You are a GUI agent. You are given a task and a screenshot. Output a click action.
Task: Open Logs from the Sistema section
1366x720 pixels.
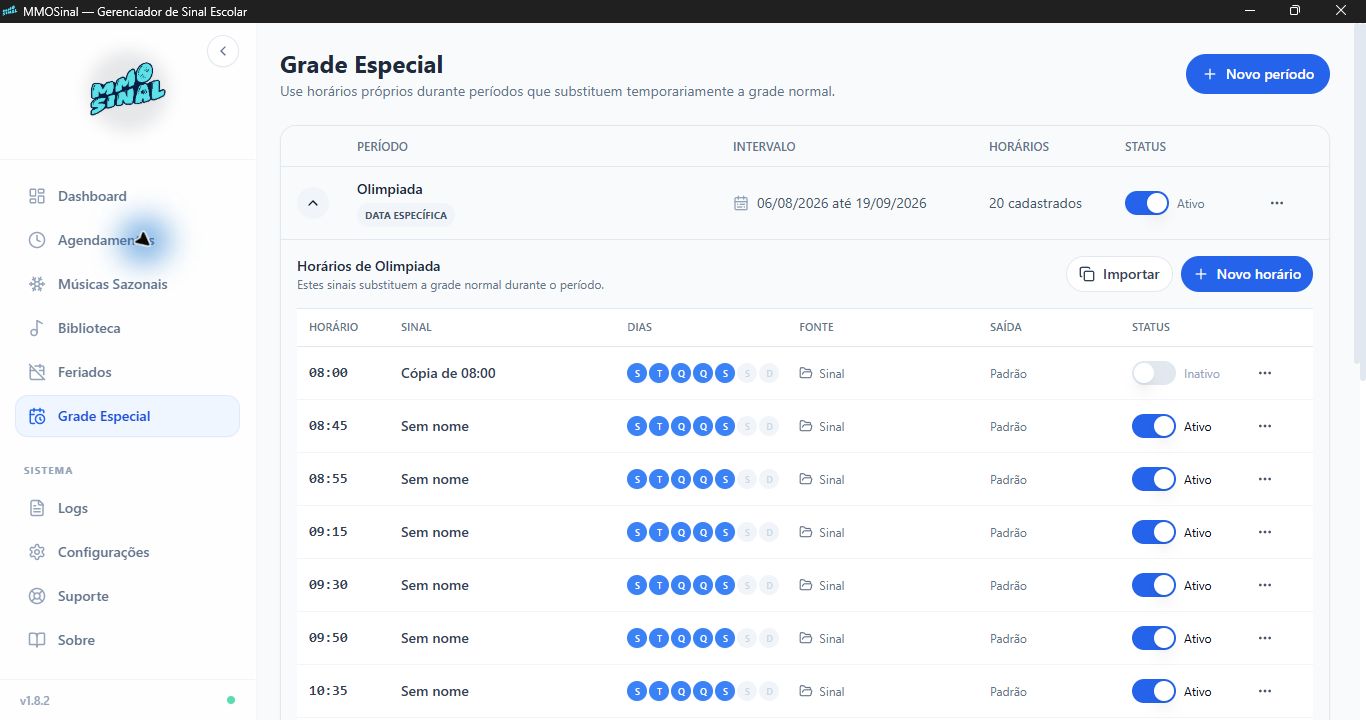click(127, 508)
